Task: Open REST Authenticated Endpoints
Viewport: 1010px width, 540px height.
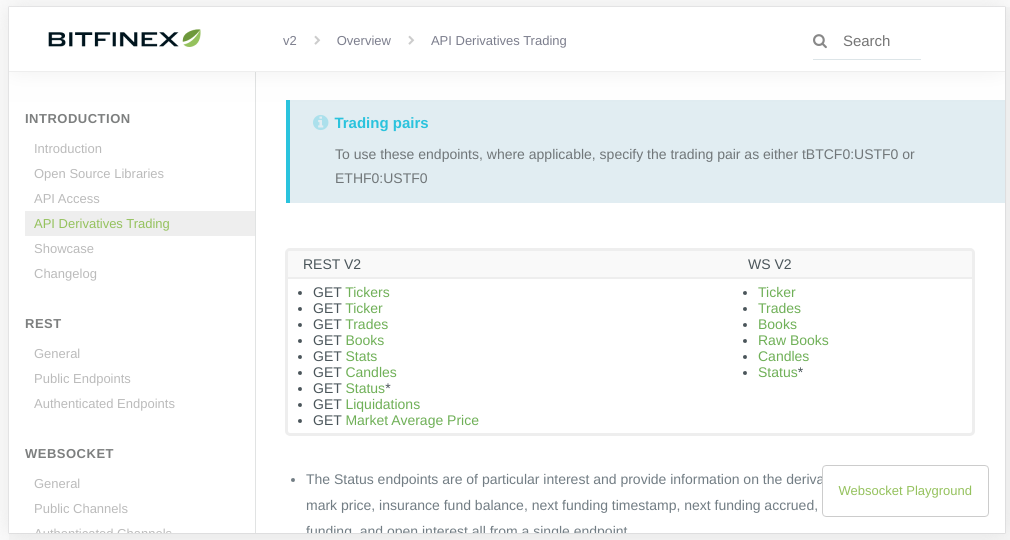Action: tap(104, 404)
